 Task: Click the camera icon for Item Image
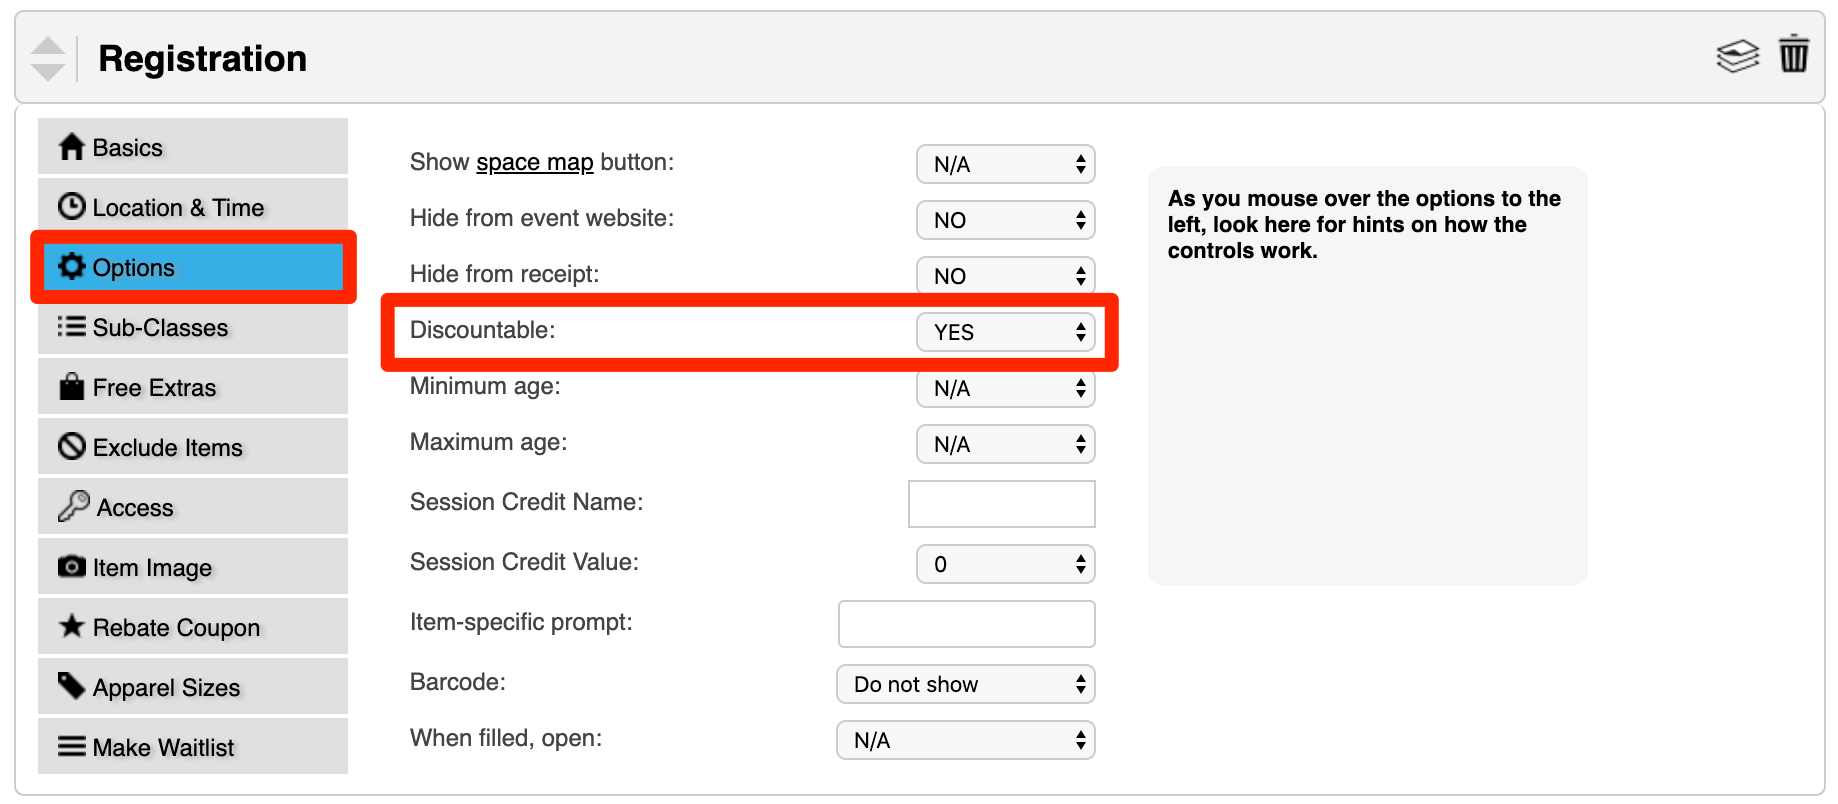click(x=71, y=566)
